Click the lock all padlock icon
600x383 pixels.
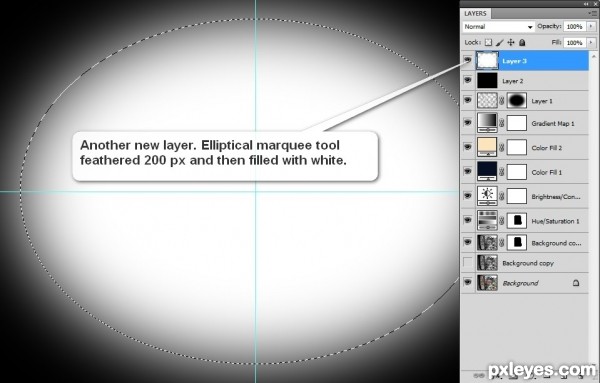click(x=522, y=42)
